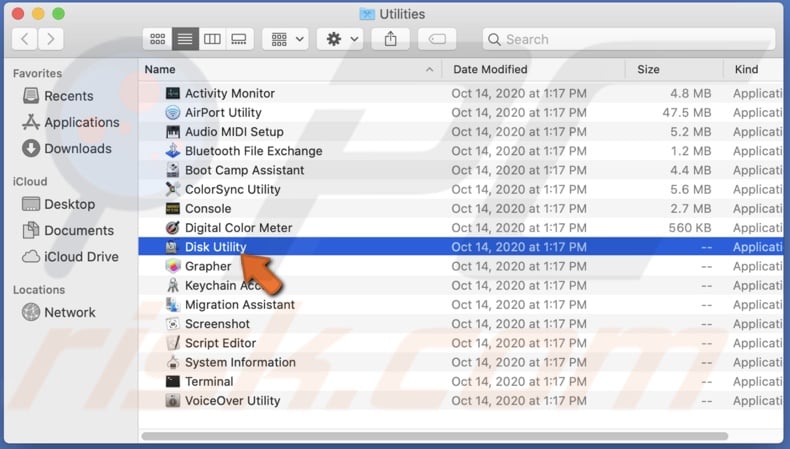This screenshot has height=449, width=790.
Task: Click the VoiceOver Utility icon
Action: point(172,401)
